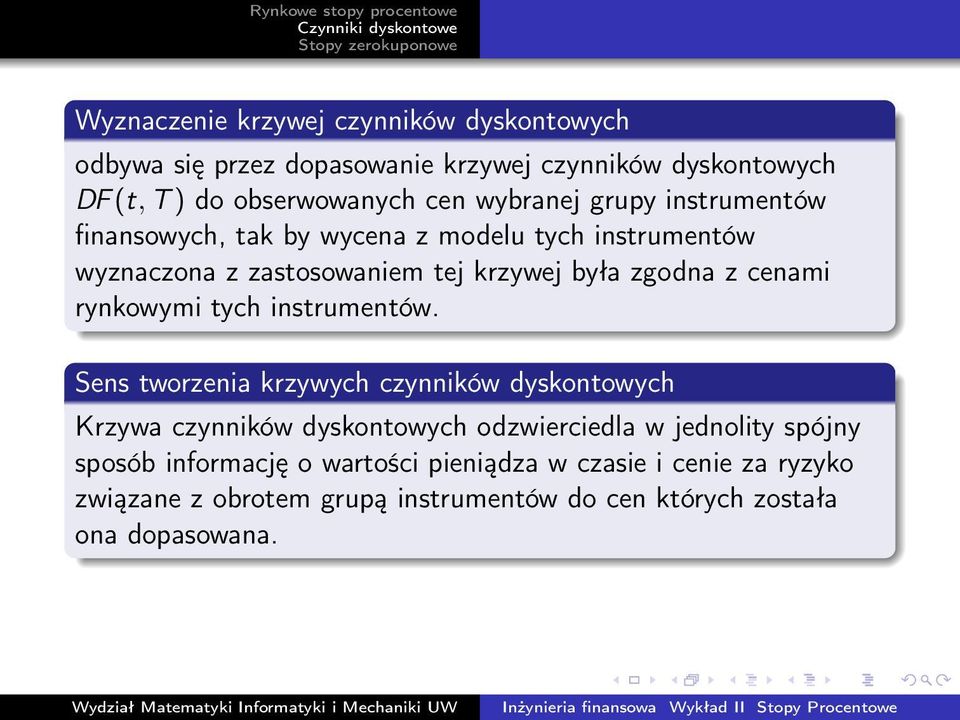This screenshot has width=960, height=720.
Task: Click line starting 'odbywa się przez dopasowanie'
Action: [455, 165]
